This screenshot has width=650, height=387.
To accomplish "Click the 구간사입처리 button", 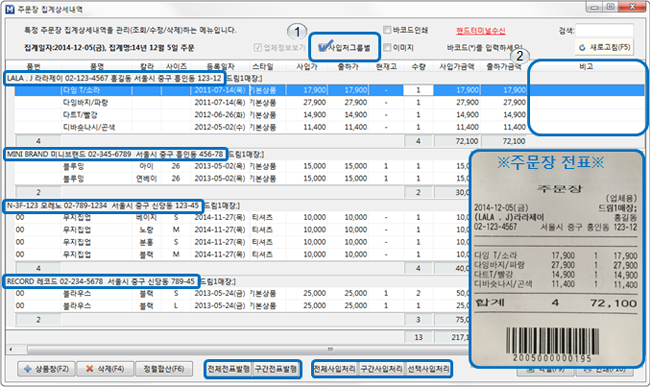I will click(381, 368).
